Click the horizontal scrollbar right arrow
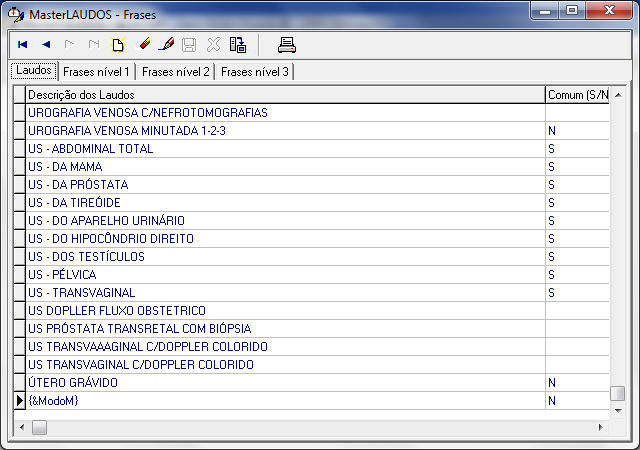The height and width of the screenshot is (450, 640). tap(600, 428)
